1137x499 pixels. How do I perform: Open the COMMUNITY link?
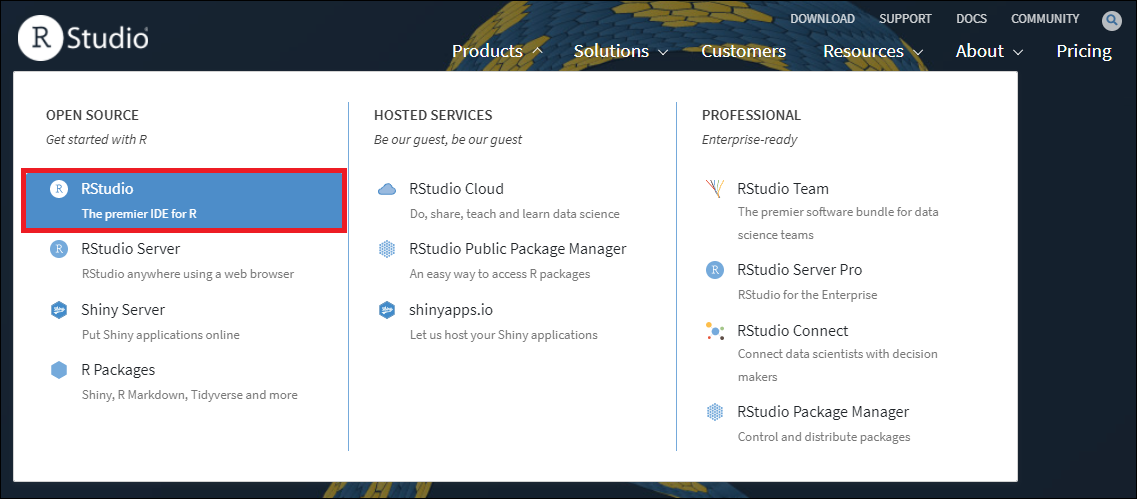click(1045, 19)
